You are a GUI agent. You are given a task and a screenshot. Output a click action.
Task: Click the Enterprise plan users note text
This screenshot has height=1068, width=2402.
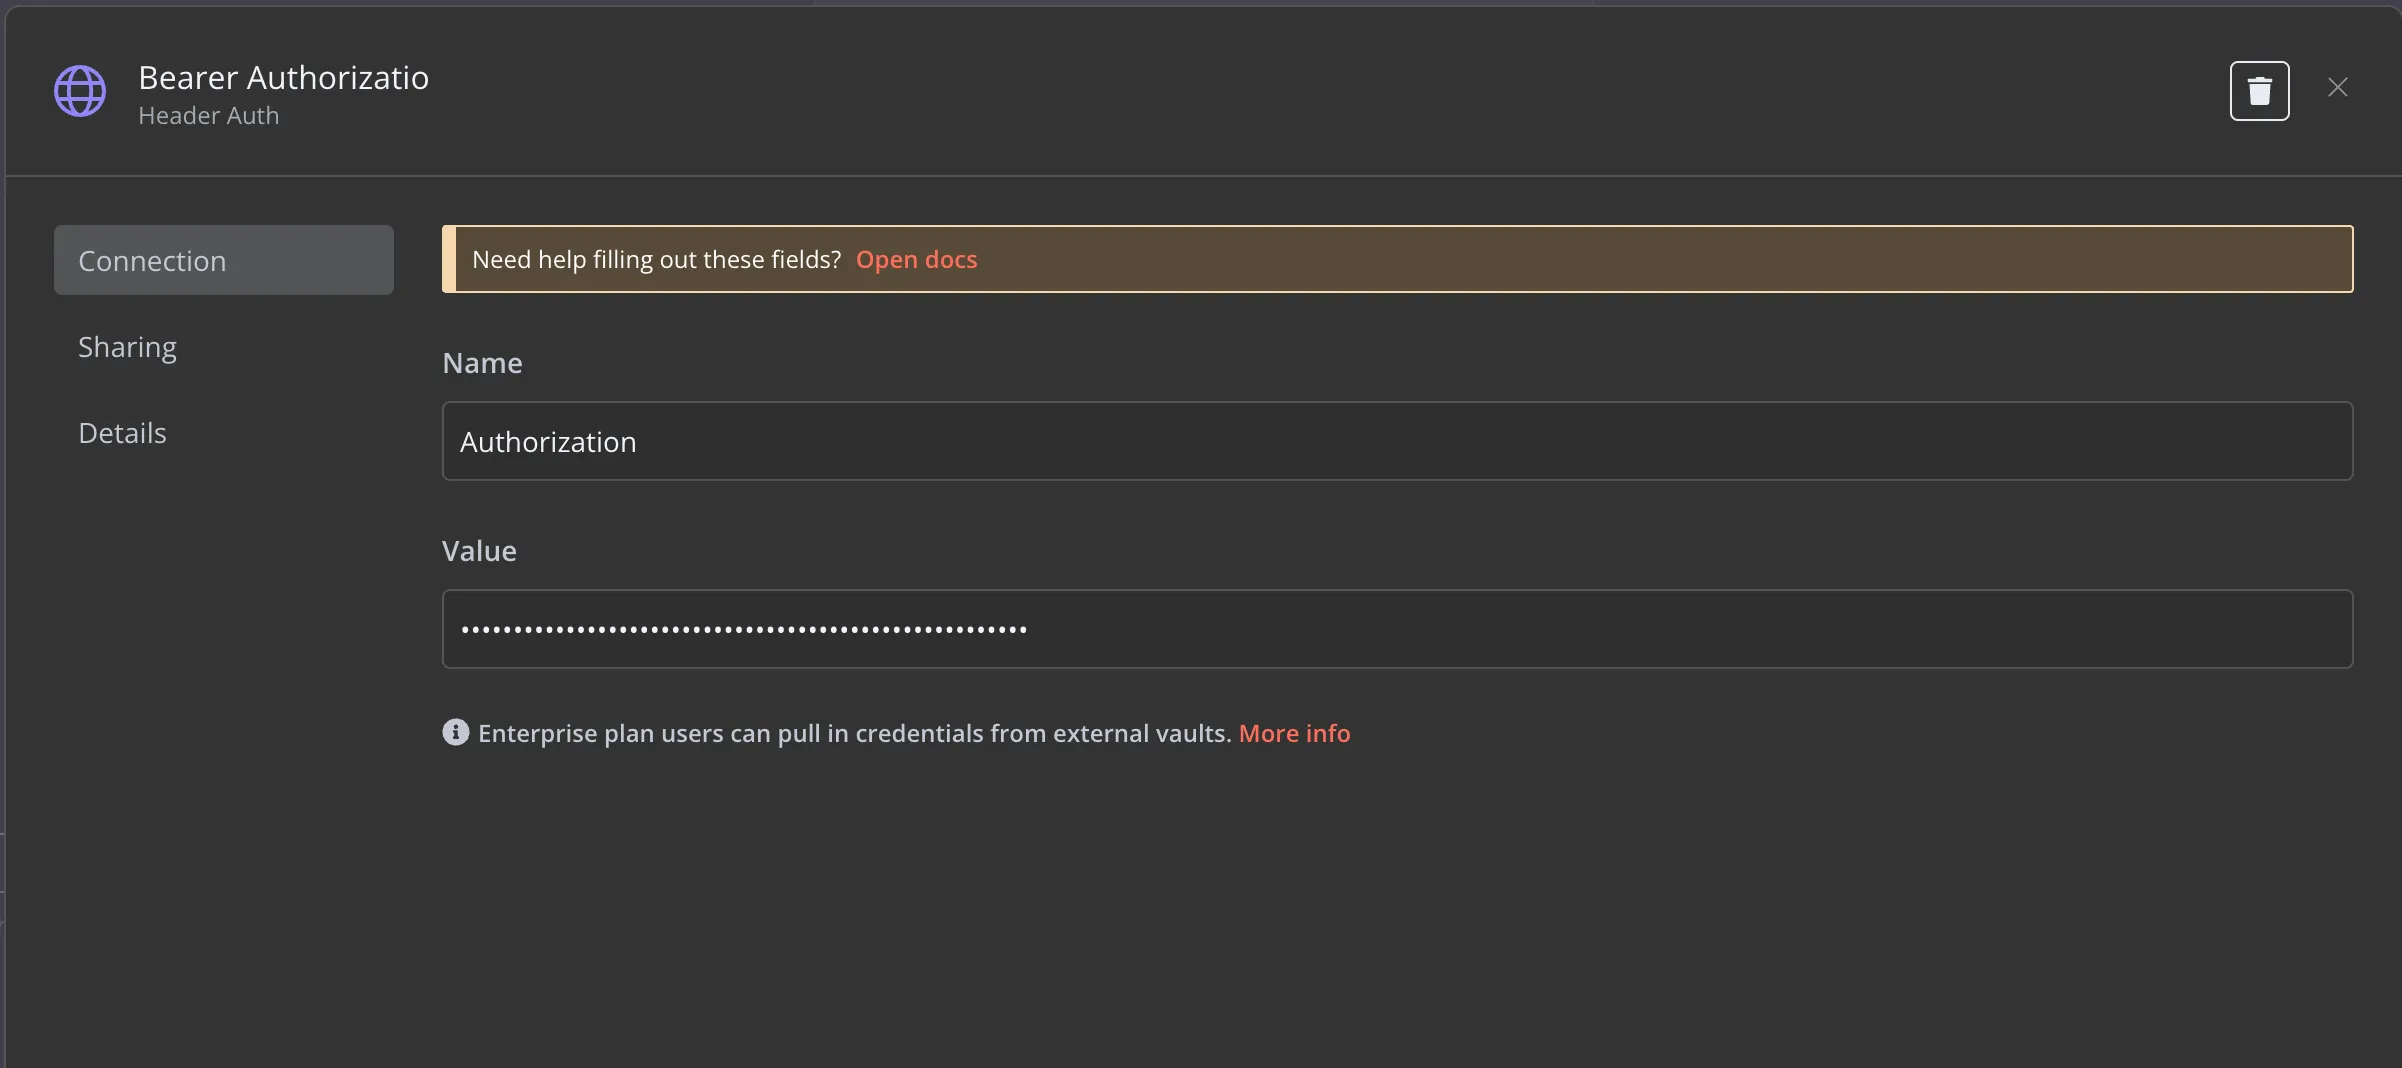[855, 734]
